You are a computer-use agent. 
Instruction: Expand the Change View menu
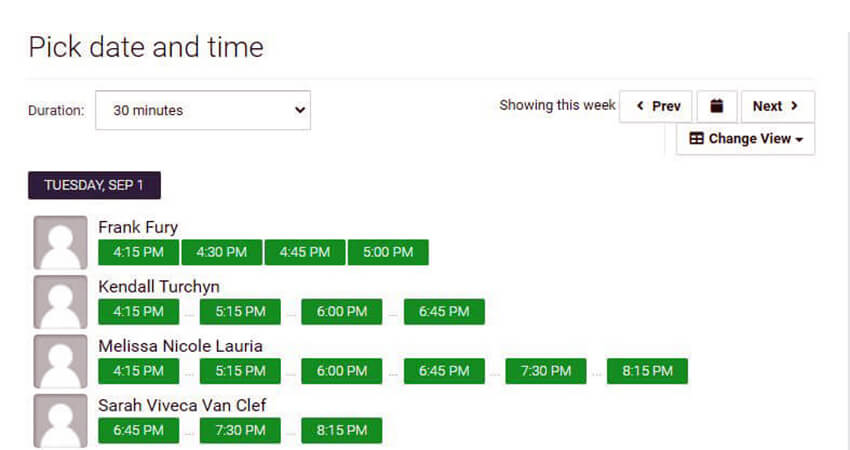[x=745, y=139]
